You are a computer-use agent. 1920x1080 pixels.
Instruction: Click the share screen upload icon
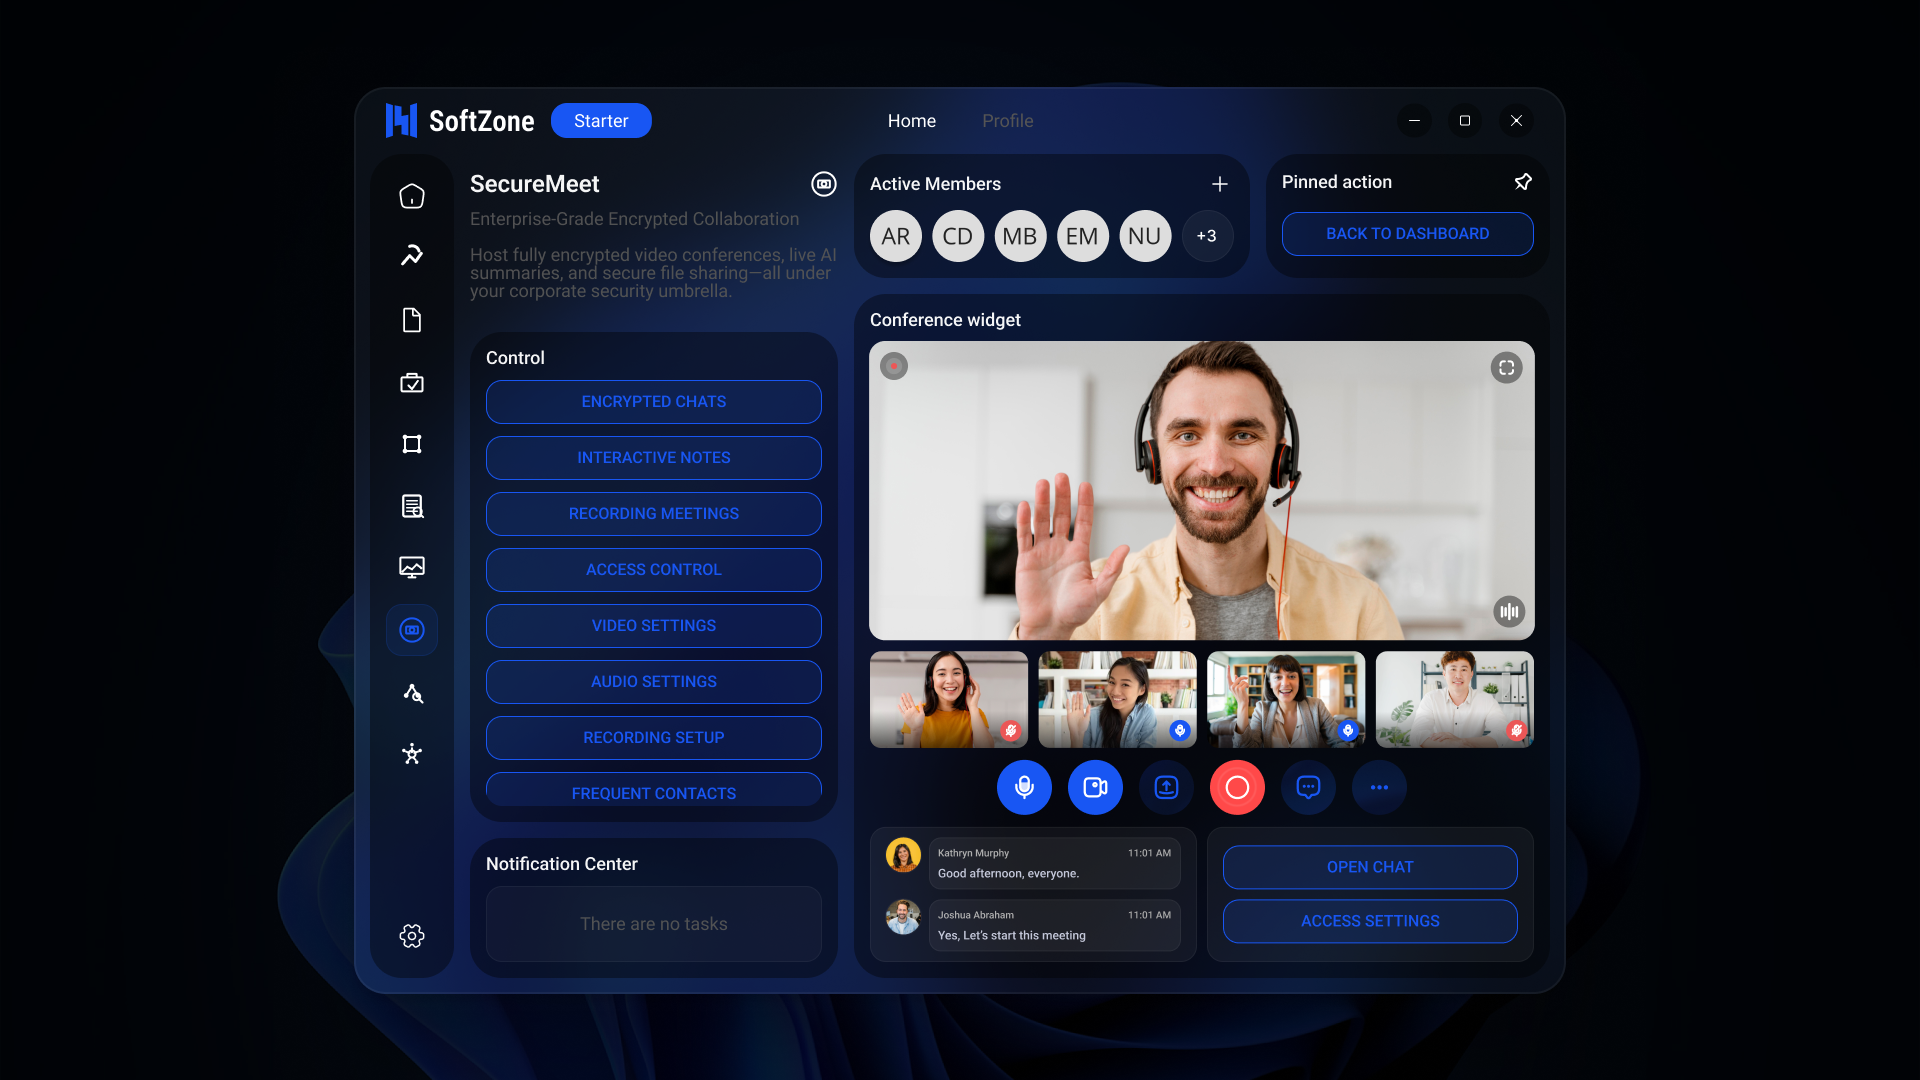tap(1166, 788)
